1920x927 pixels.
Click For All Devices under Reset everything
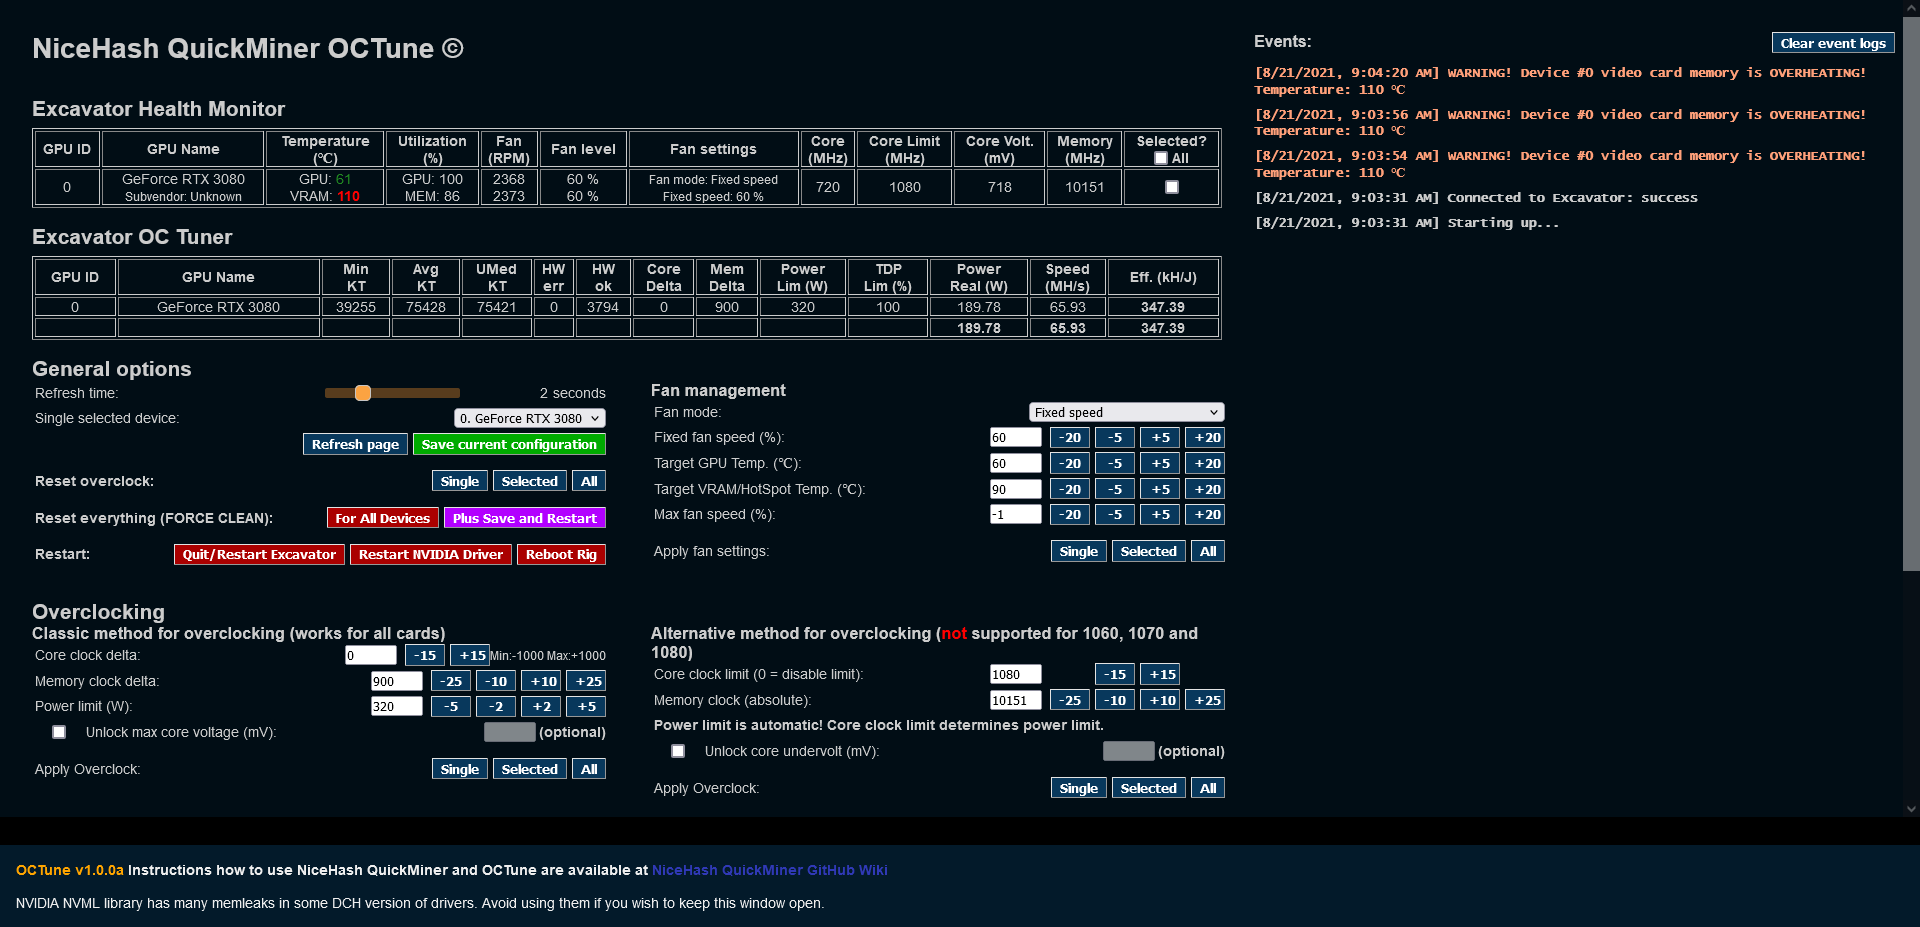(x=382, y=517)
